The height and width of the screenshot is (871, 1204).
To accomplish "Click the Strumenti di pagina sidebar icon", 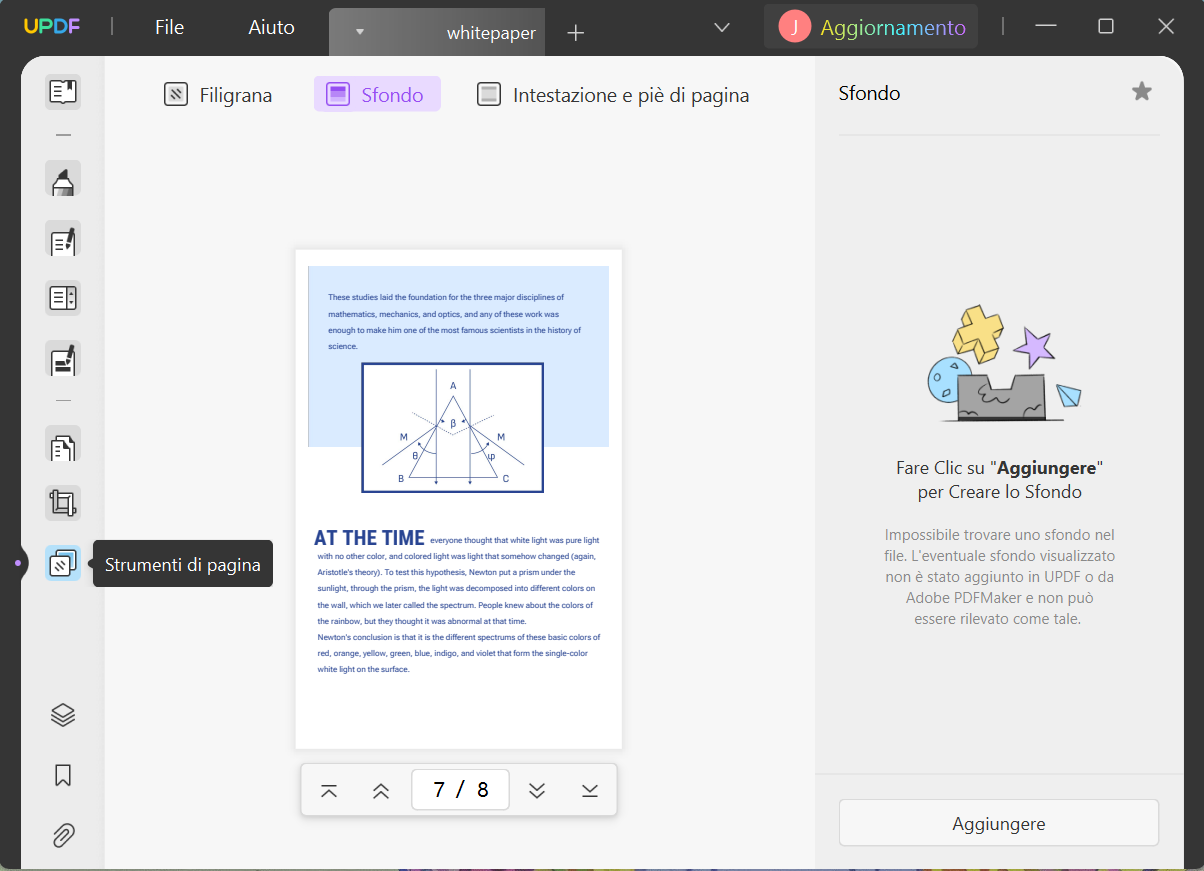I will point(63,563).
